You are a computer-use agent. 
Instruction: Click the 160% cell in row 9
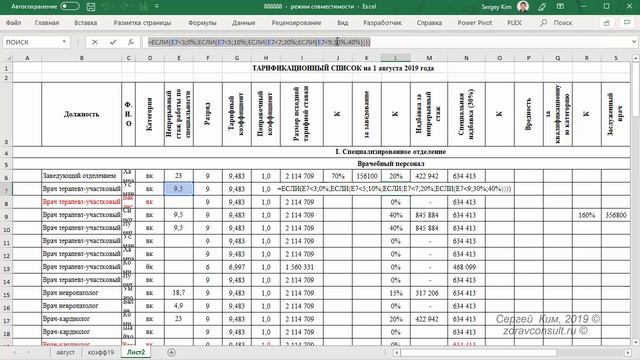(x=587, y=215)
